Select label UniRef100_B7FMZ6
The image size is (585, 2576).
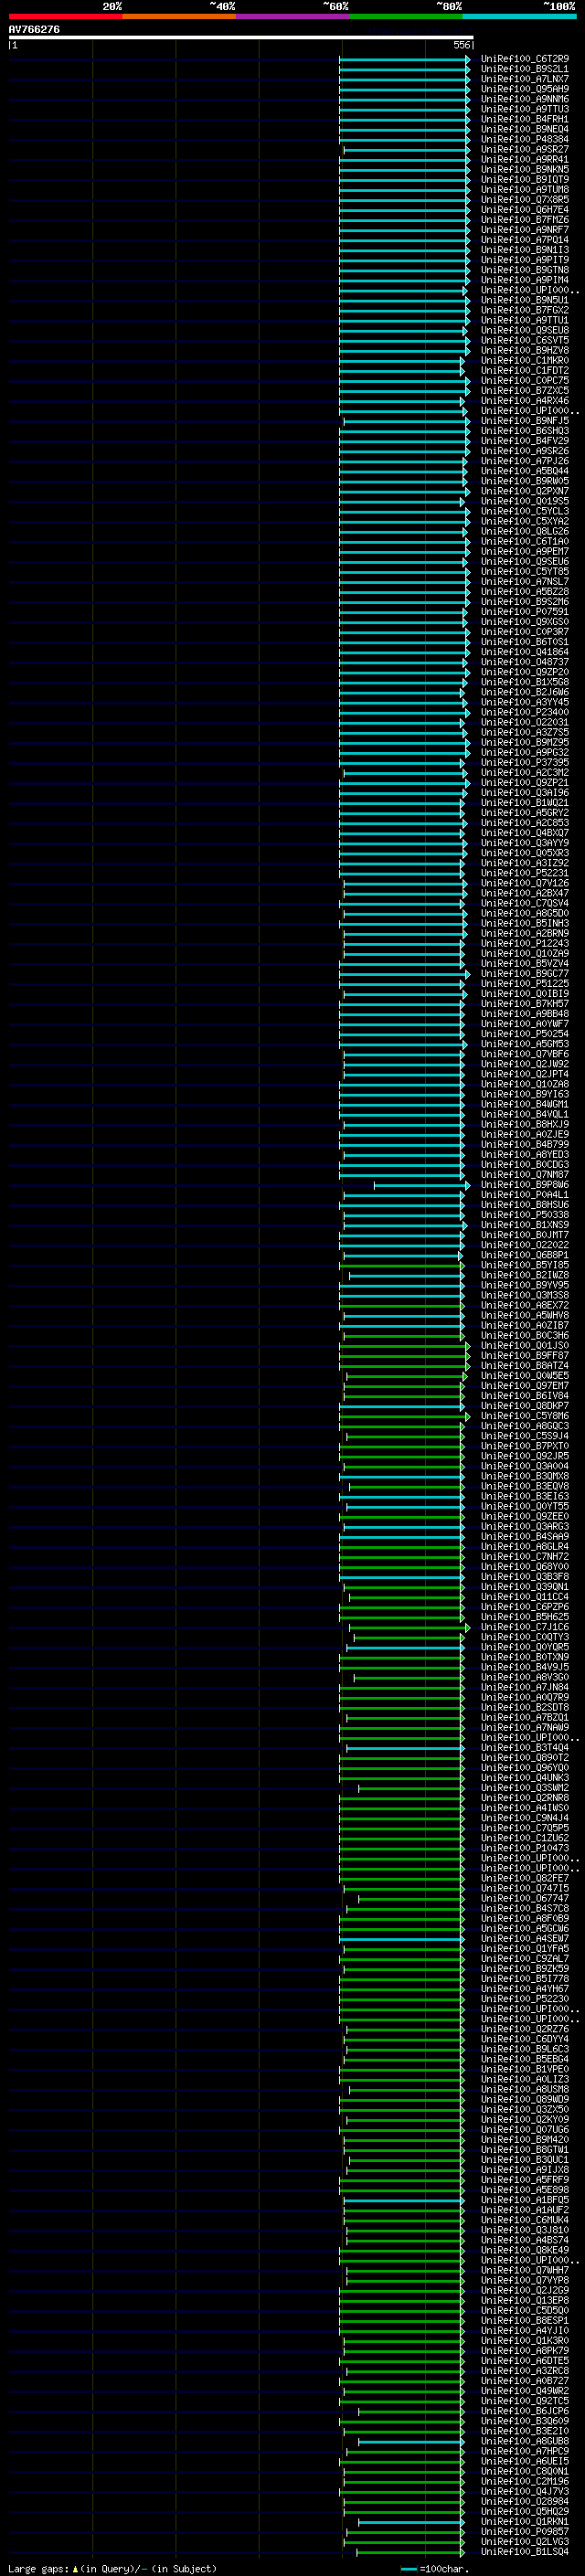coord(524,219)
